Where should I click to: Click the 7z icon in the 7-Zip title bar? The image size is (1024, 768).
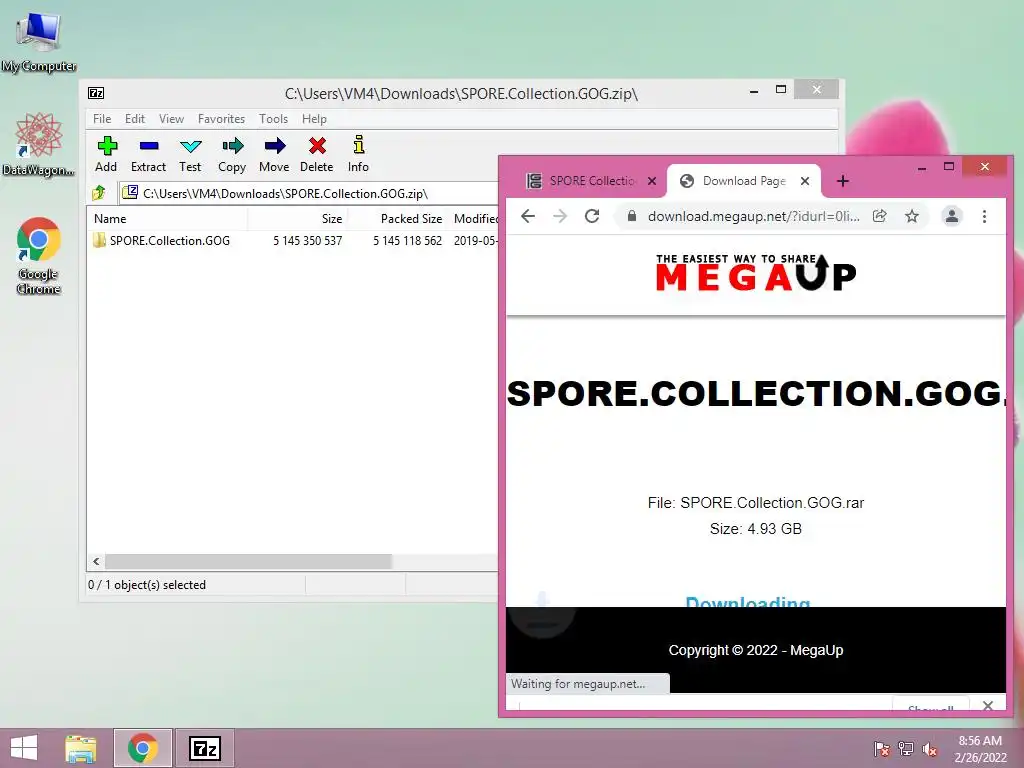point(96,93)
